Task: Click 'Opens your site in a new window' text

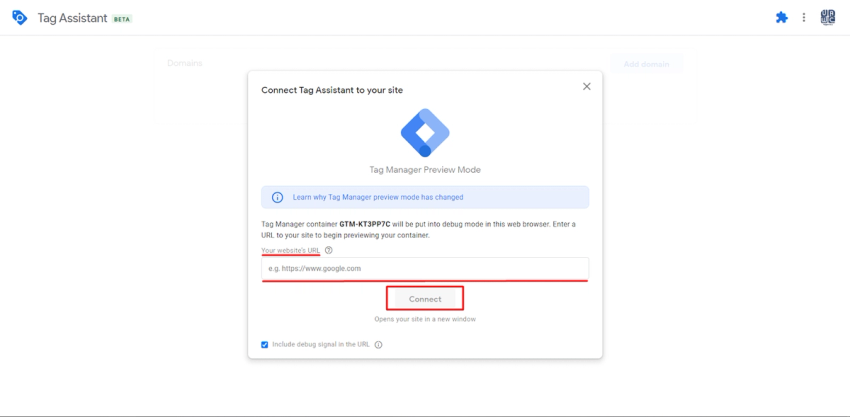Action: tap(425, 319)
